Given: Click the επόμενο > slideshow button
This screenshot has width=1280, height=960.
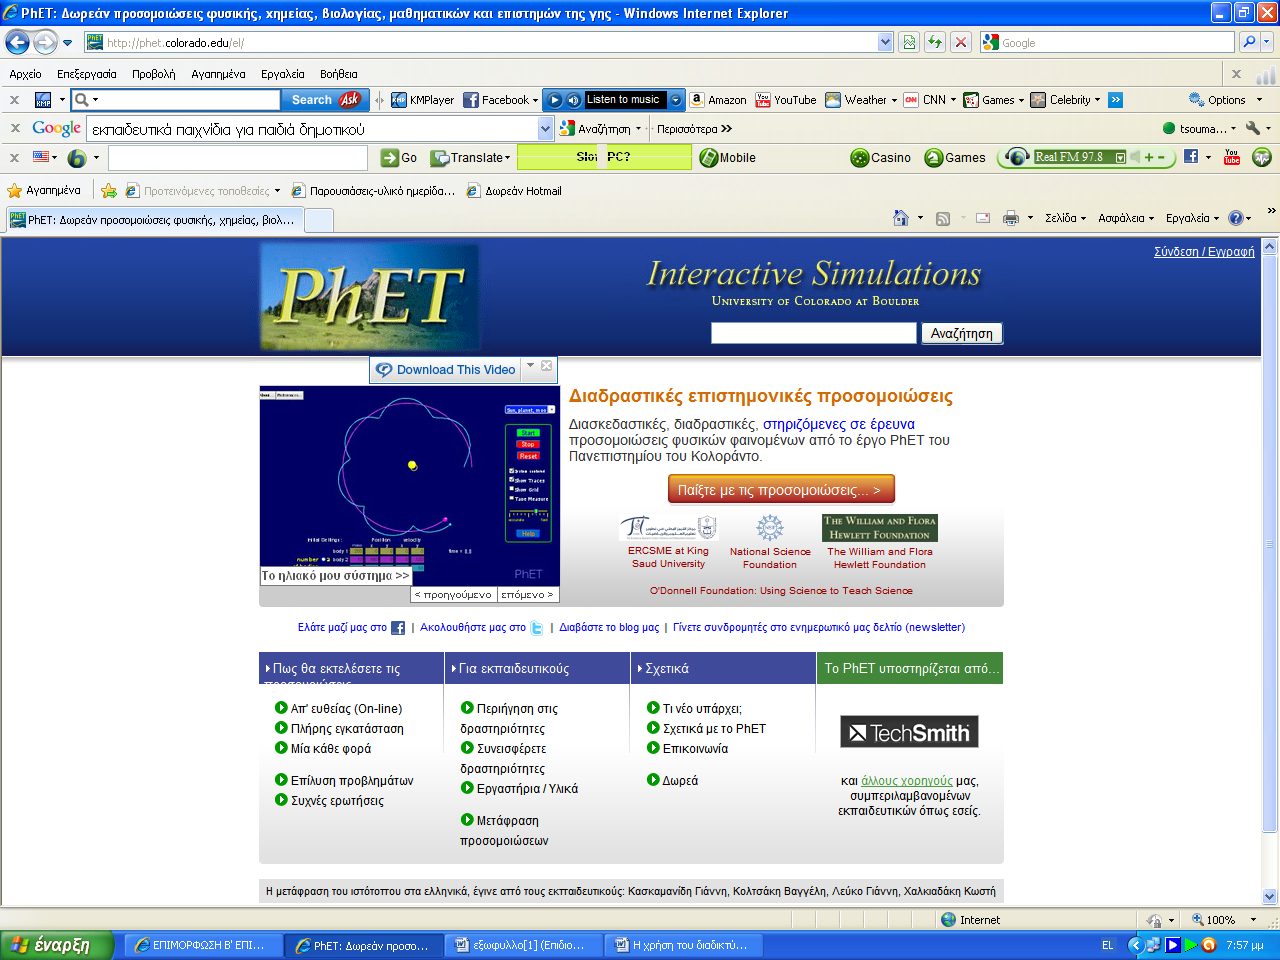Looking at the screenshot, I should (x=527, y=594).
